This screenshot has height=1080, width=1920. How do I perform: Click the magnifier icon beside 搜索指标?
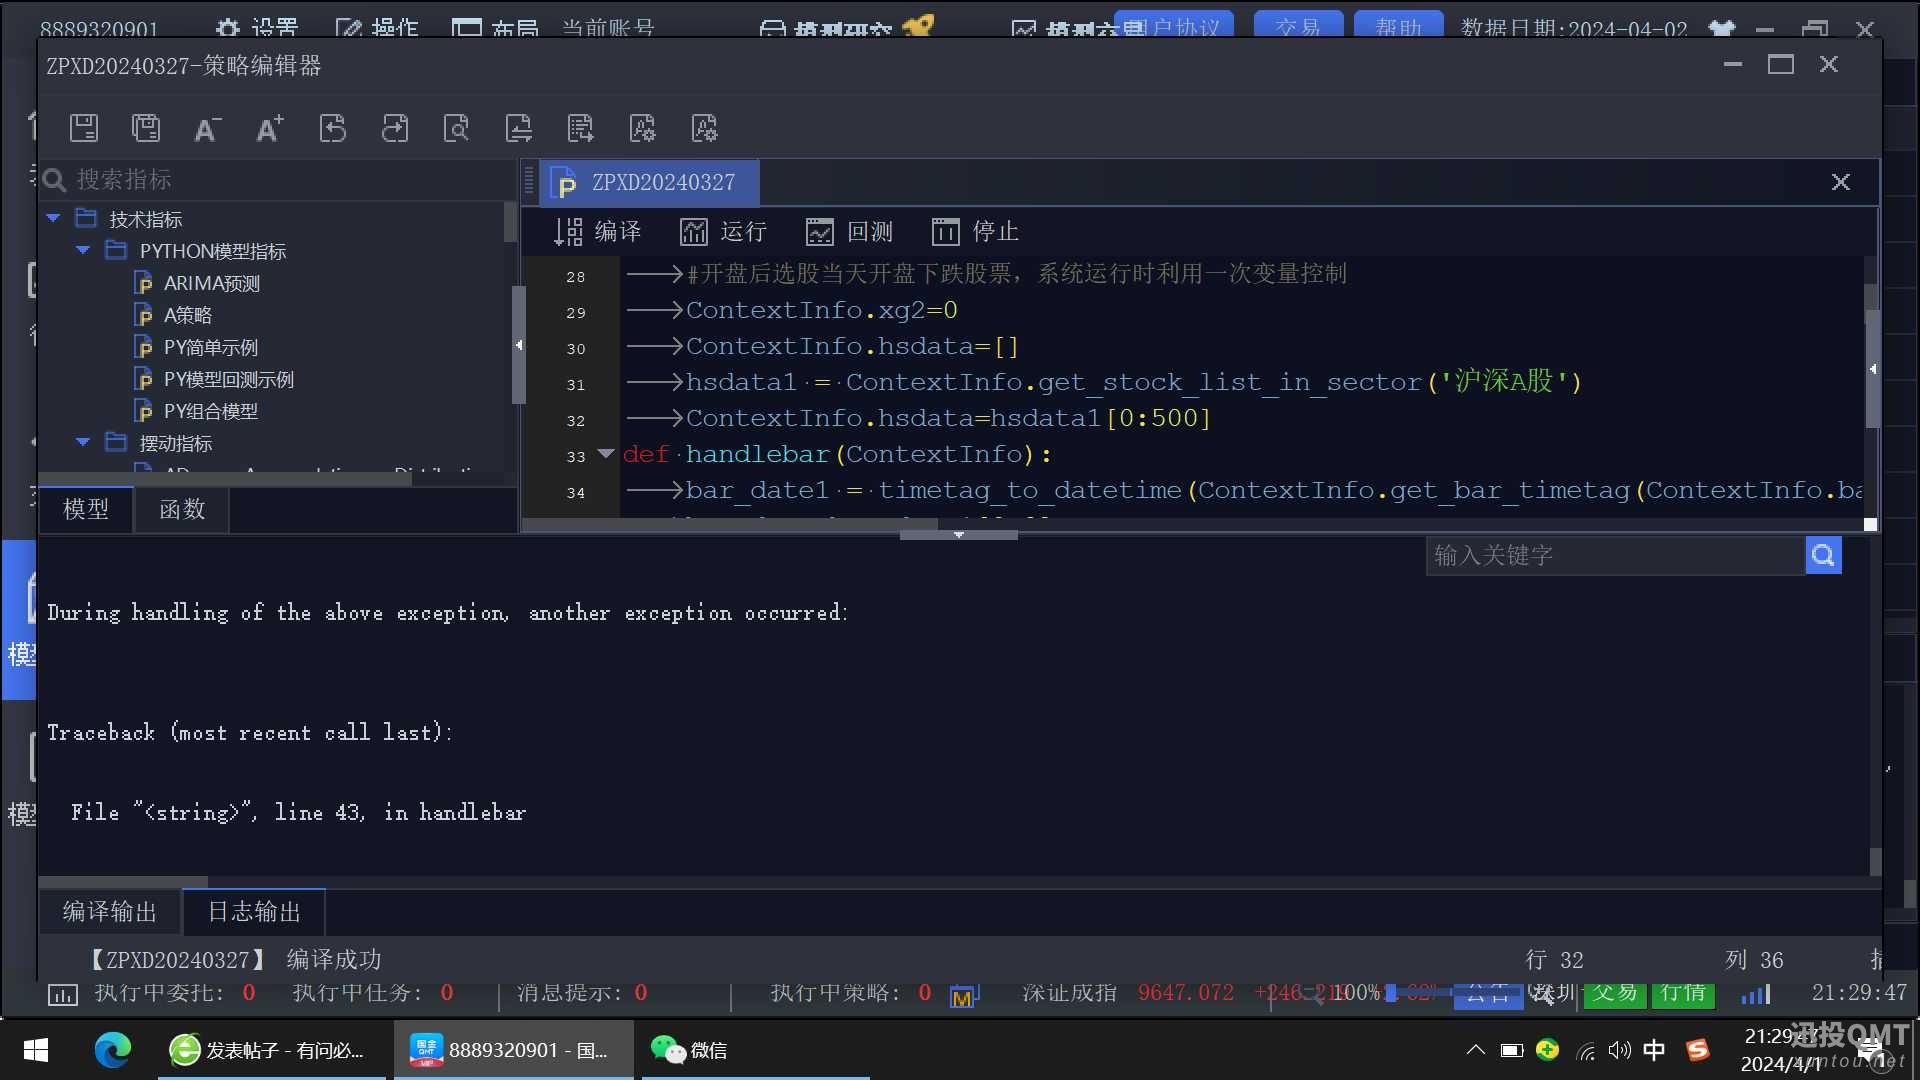55,180
